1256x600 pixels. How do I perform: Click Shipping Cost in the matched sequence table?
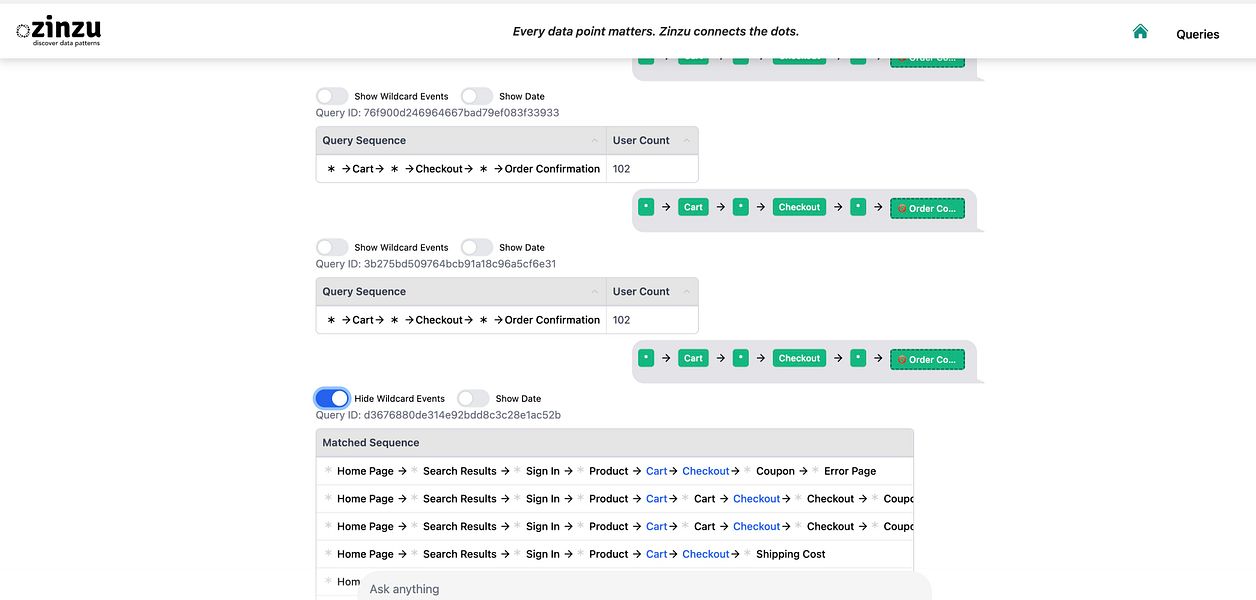791,554
